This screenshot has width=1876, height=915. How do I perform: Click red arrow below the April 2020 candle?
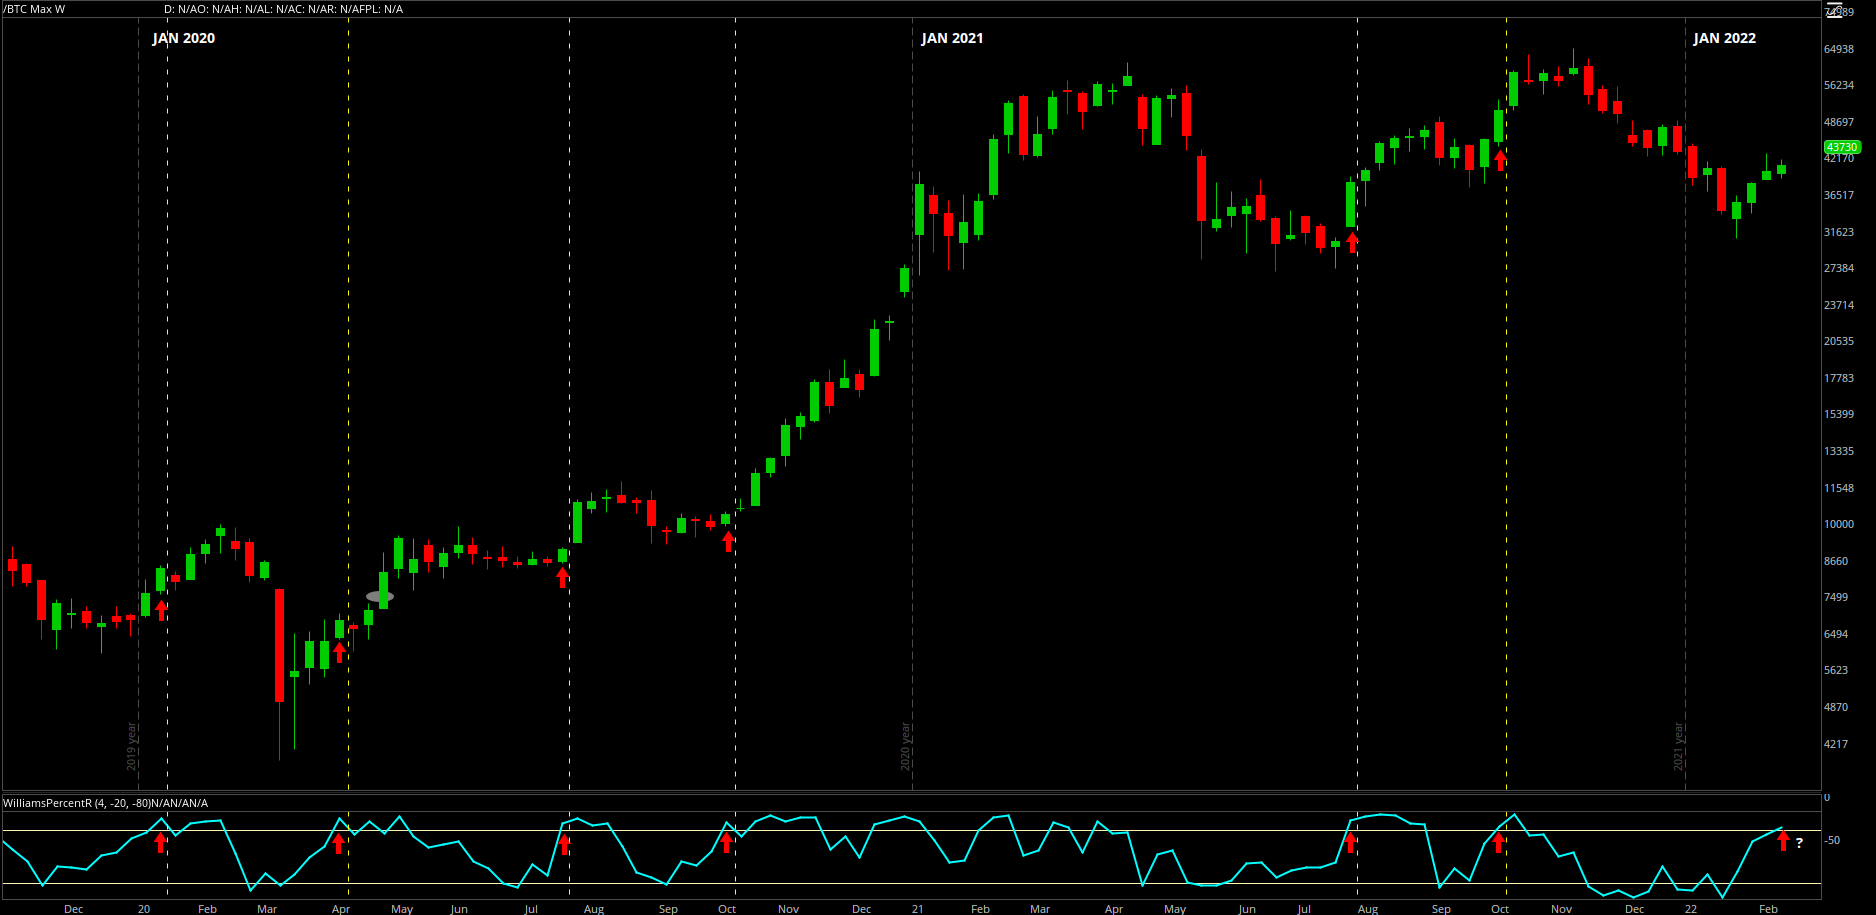pos(339,652)
